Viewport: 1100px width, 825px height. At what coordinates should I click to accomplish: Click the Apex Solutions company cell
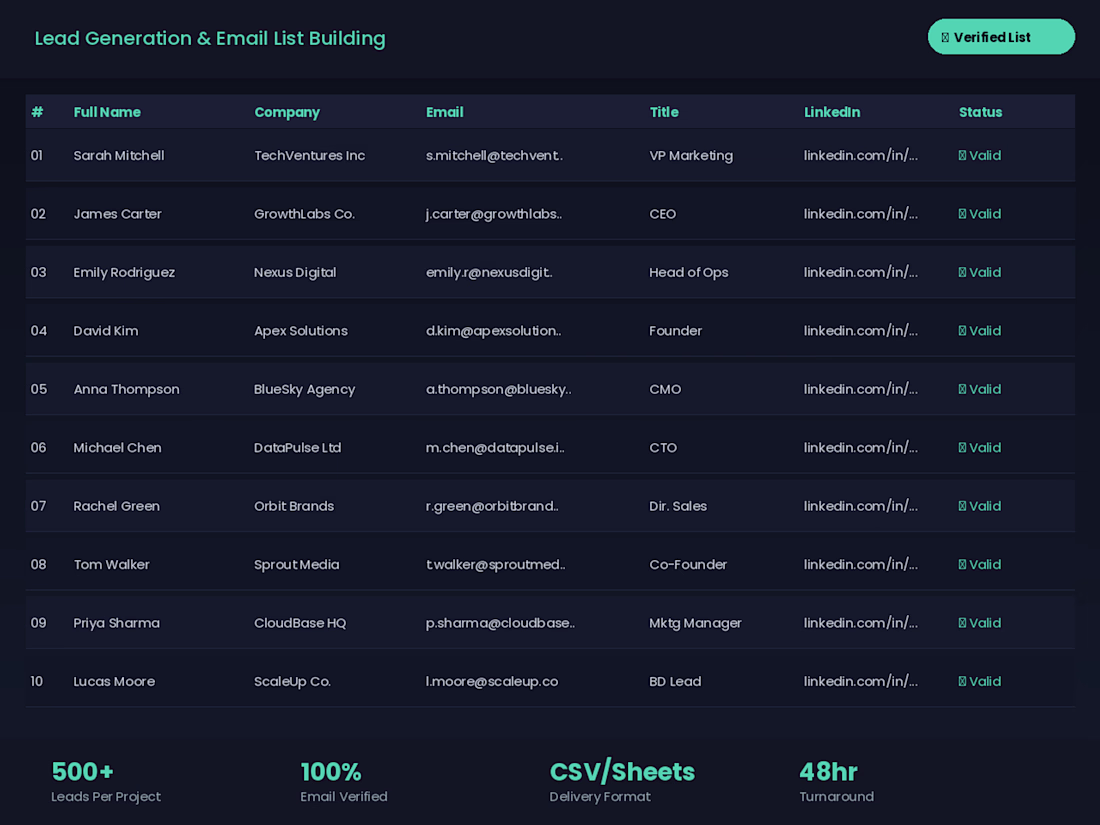(x=300, y=330)
